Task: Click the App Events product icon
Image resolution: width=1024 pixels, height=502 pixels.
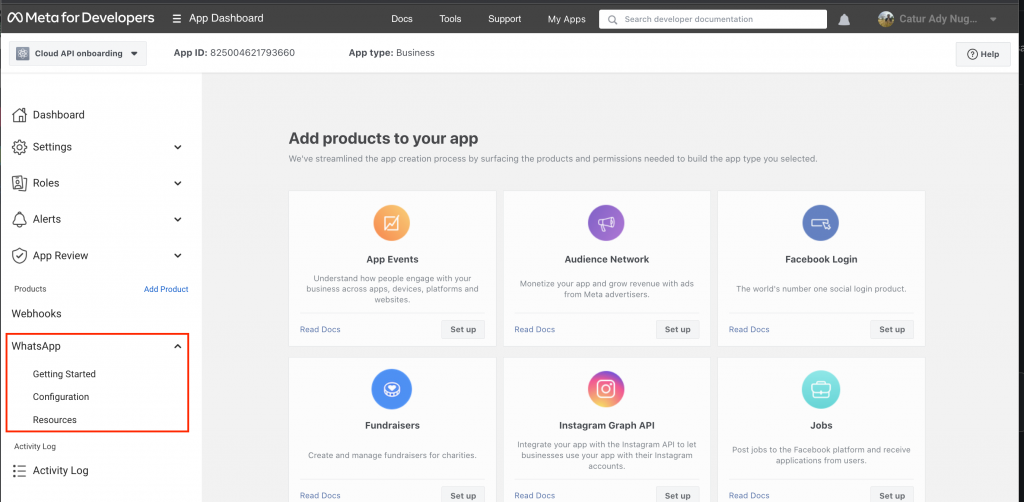Action: pos(392,223)
